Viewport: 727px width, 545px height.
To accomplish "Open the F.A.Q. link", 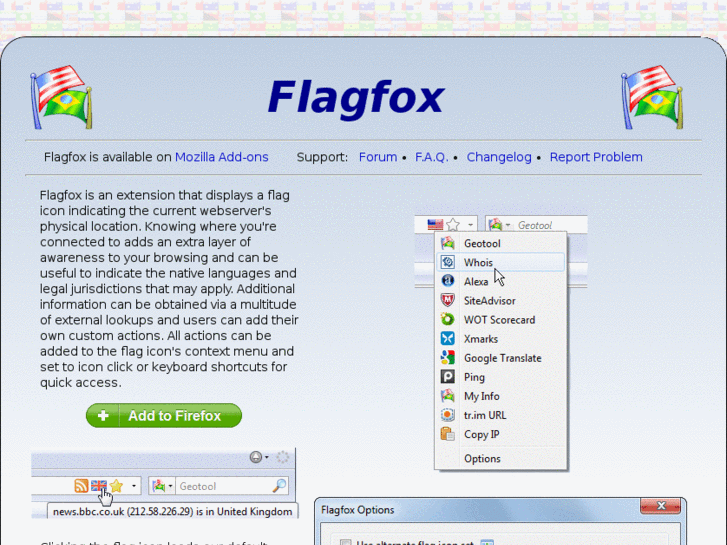I will click(x=432, y=157).
